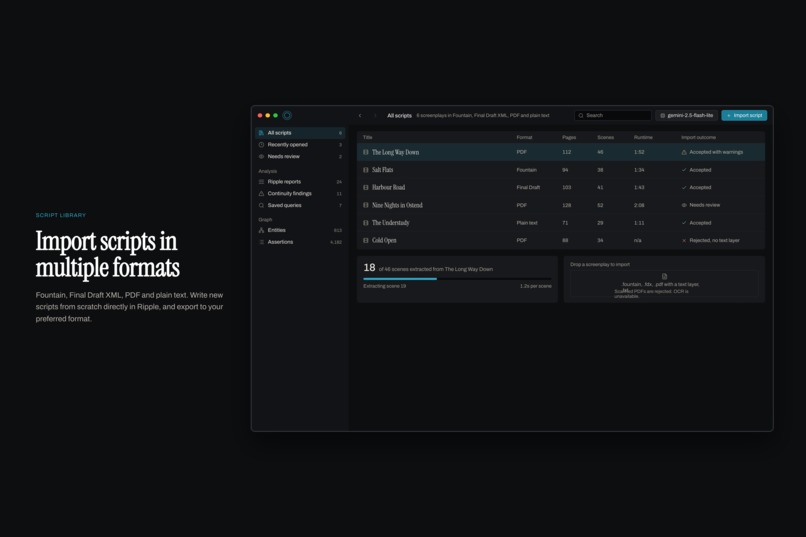Click the eye icon in Nine Nights in Ostend row

click(x=684, y=205)
